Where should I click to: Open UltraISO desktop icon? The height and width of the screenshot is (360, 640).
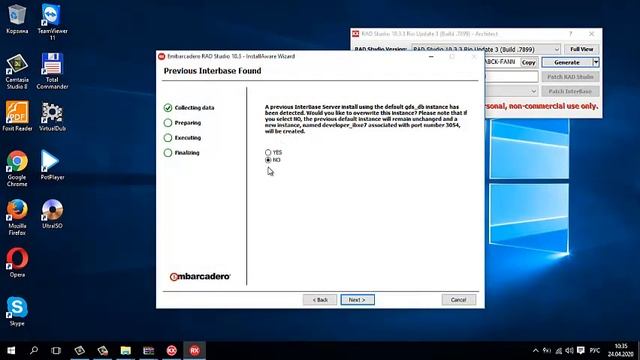pos(52,214)
